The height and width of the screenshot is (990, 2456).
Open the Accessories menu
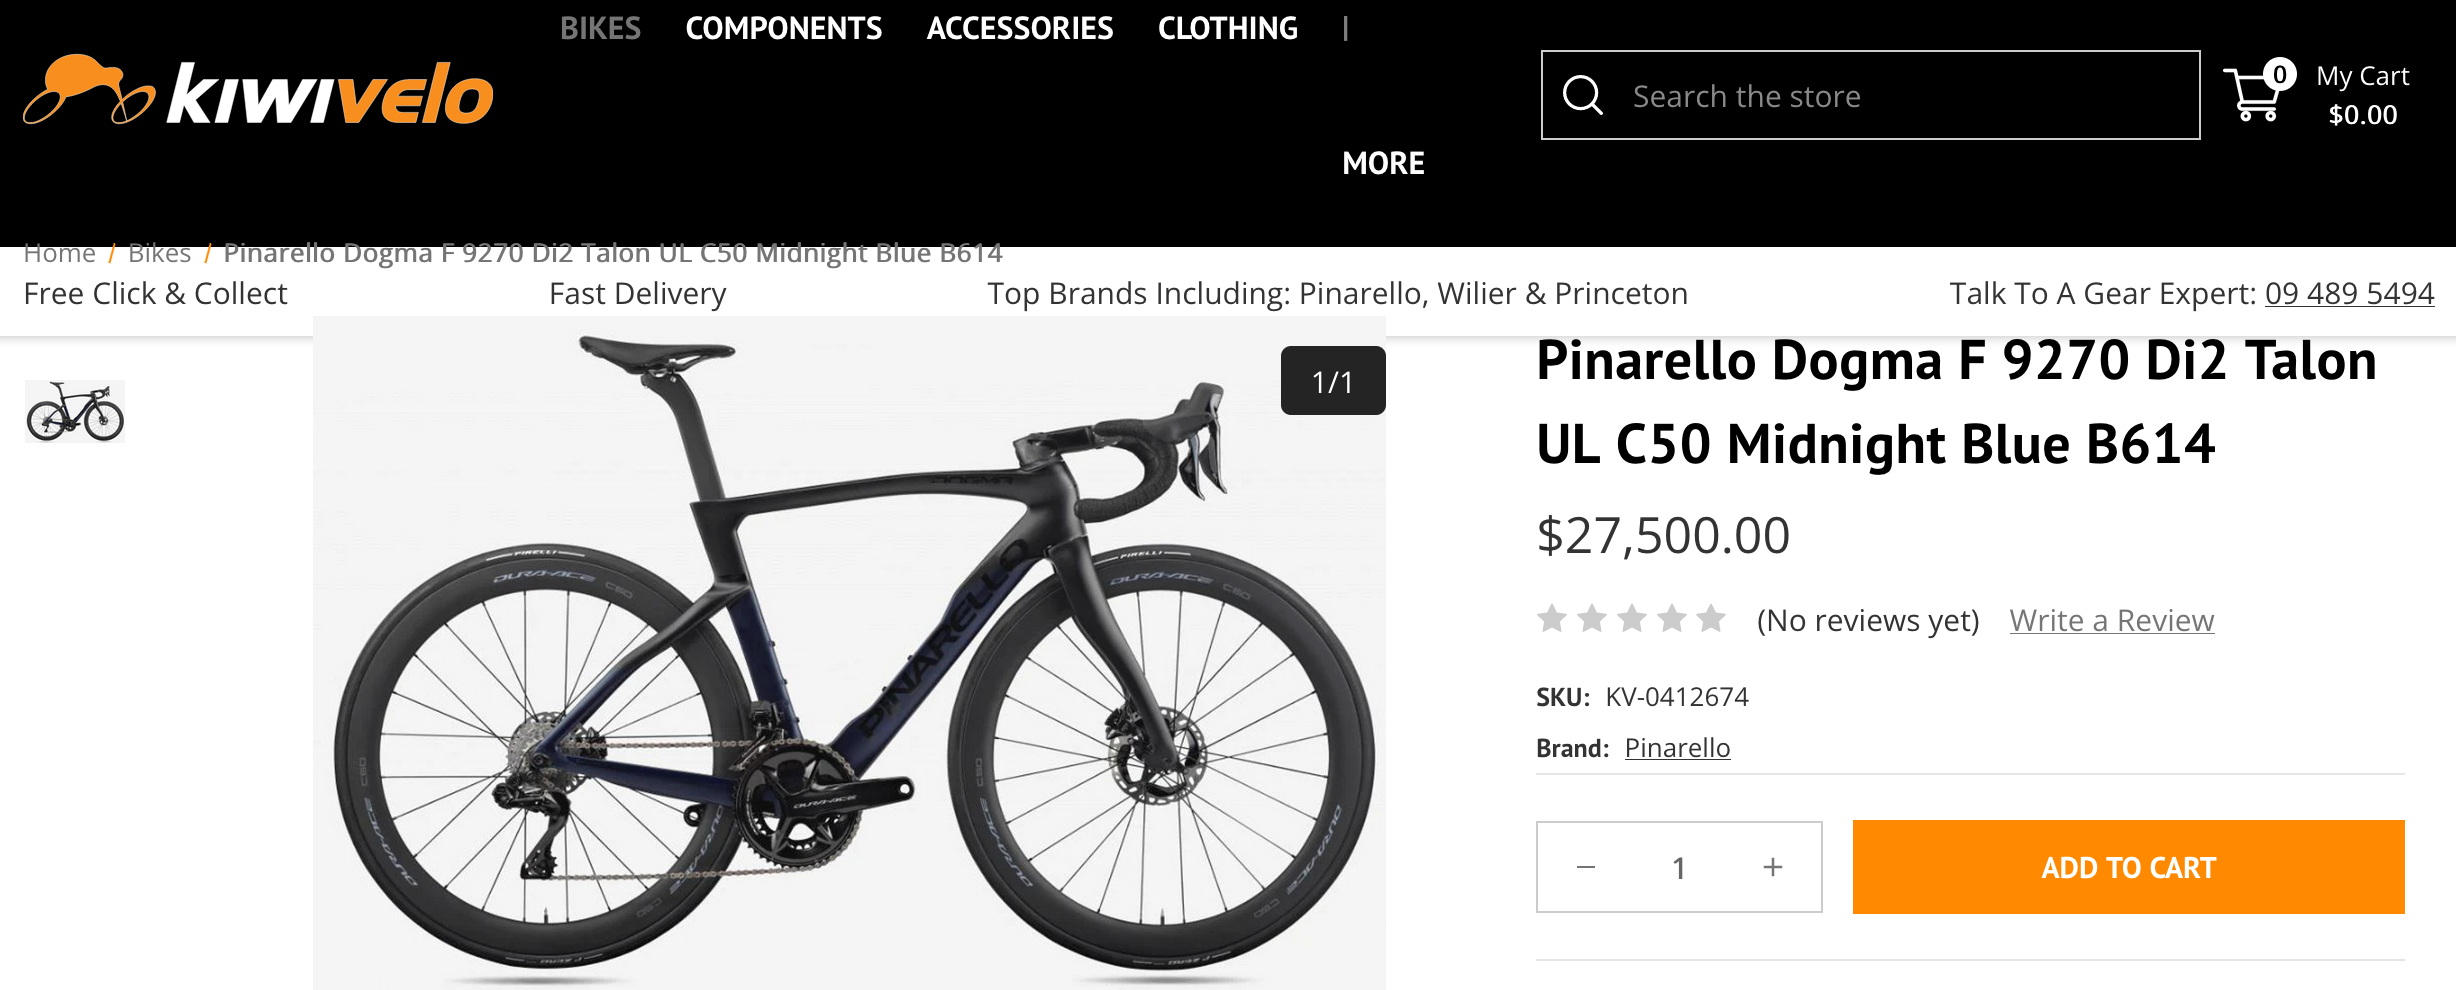[x=1019, y=28]
